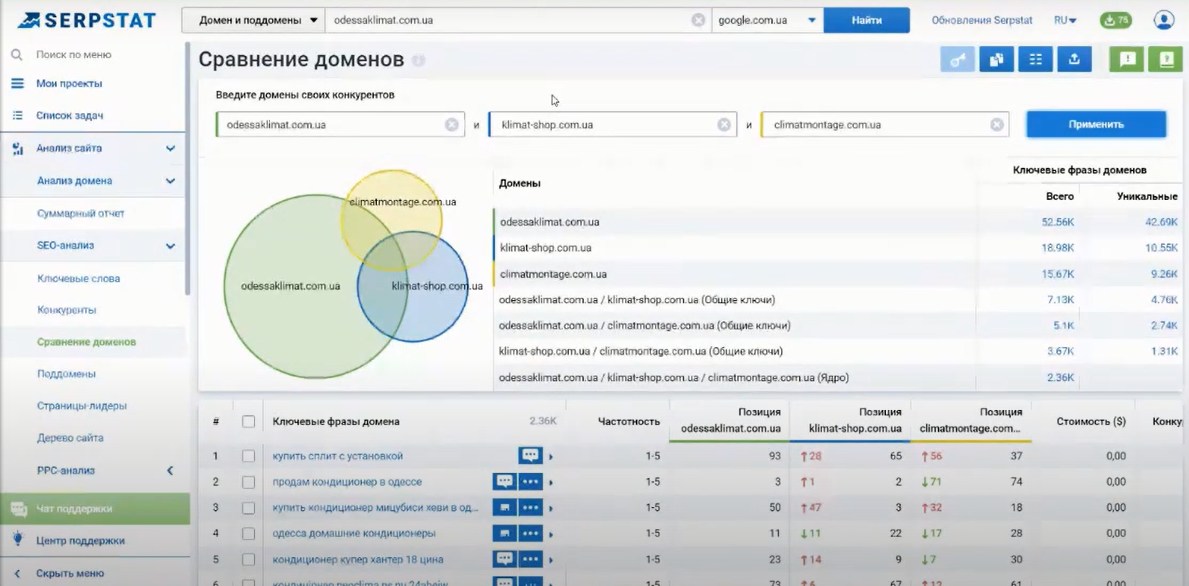Viewport: 1189px width, 586px height.
Task: Clear the first competitor domain field
Action: tap(452, 125)
